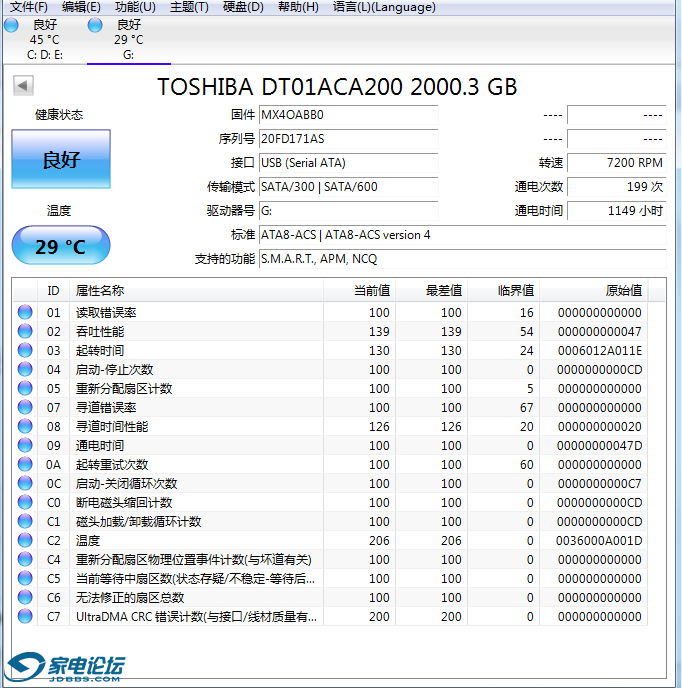Click the 固件 firmware field MX4OABB0

pyautogui.click(x=348, y=115)
